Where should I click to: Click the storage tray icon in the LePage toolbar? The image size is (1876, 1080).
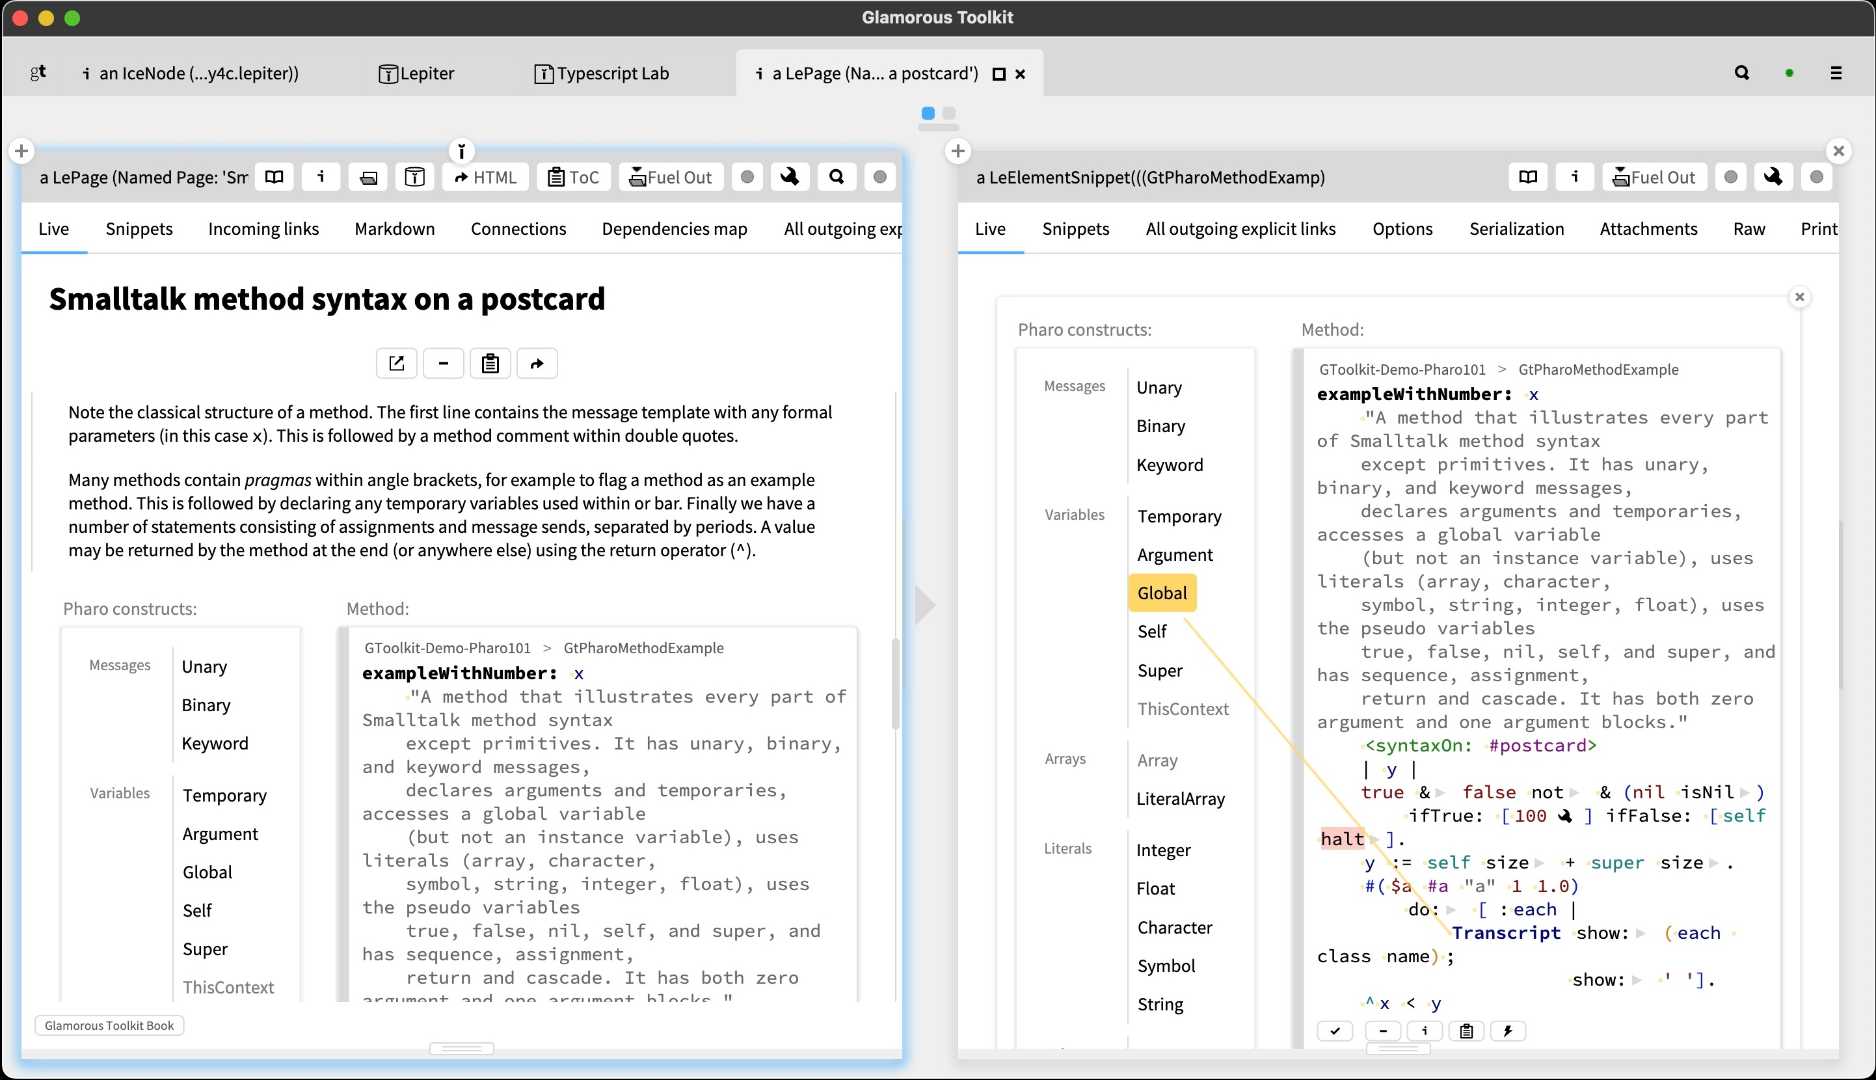click(368, 177)
